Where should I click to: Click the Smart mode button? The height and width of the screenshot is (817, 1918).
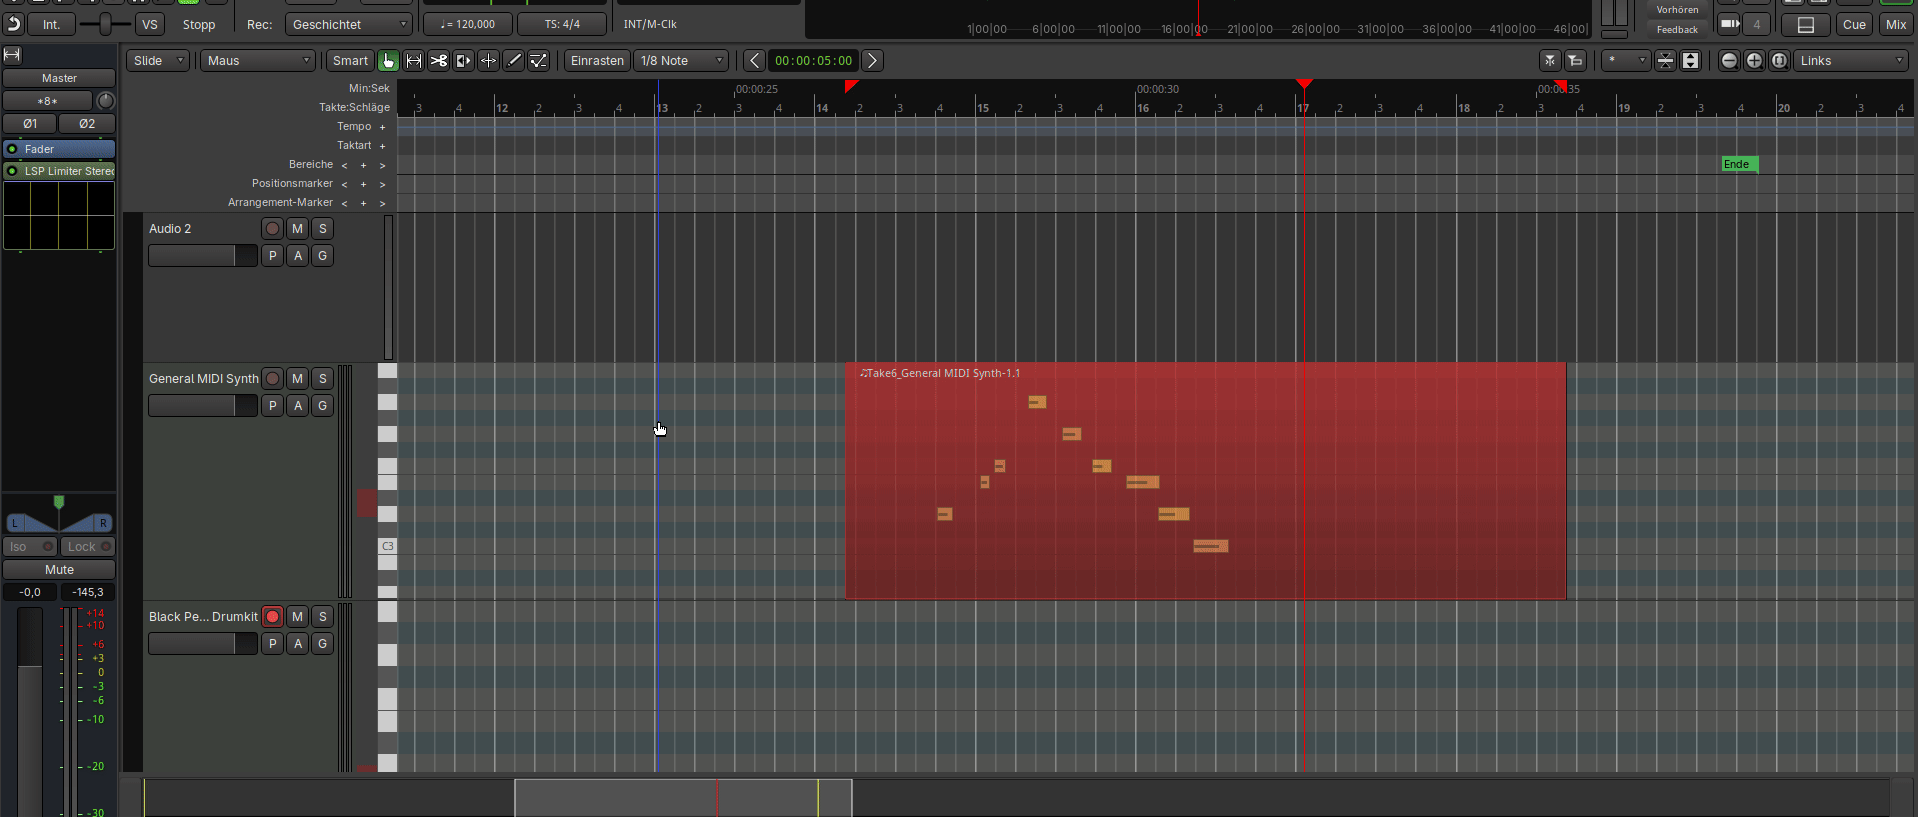pos(350,61)
